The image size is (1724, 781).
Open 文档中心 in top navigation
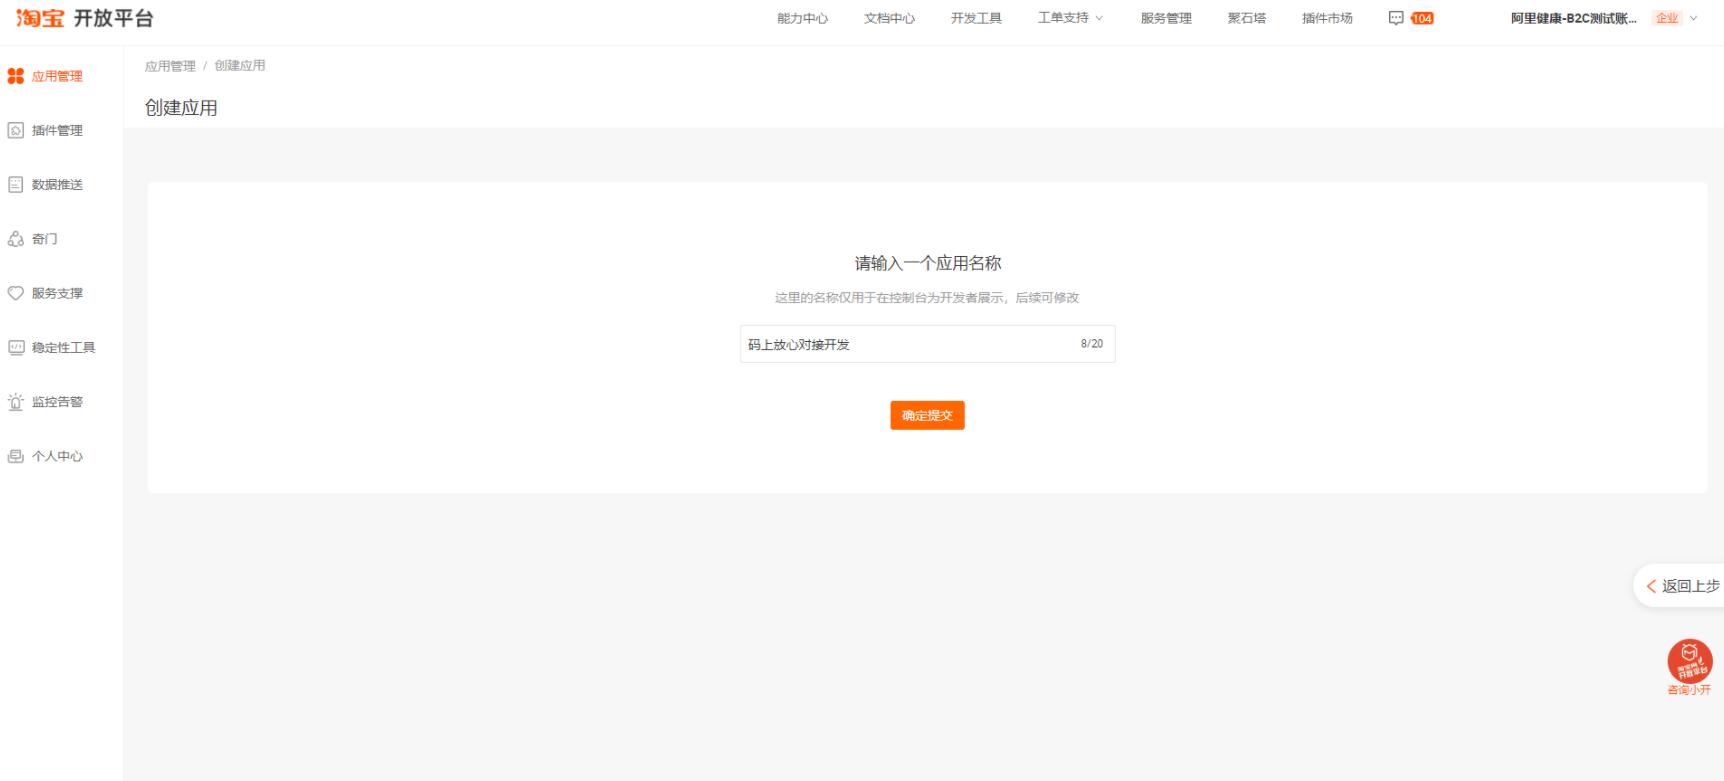(x=889, y=18)
